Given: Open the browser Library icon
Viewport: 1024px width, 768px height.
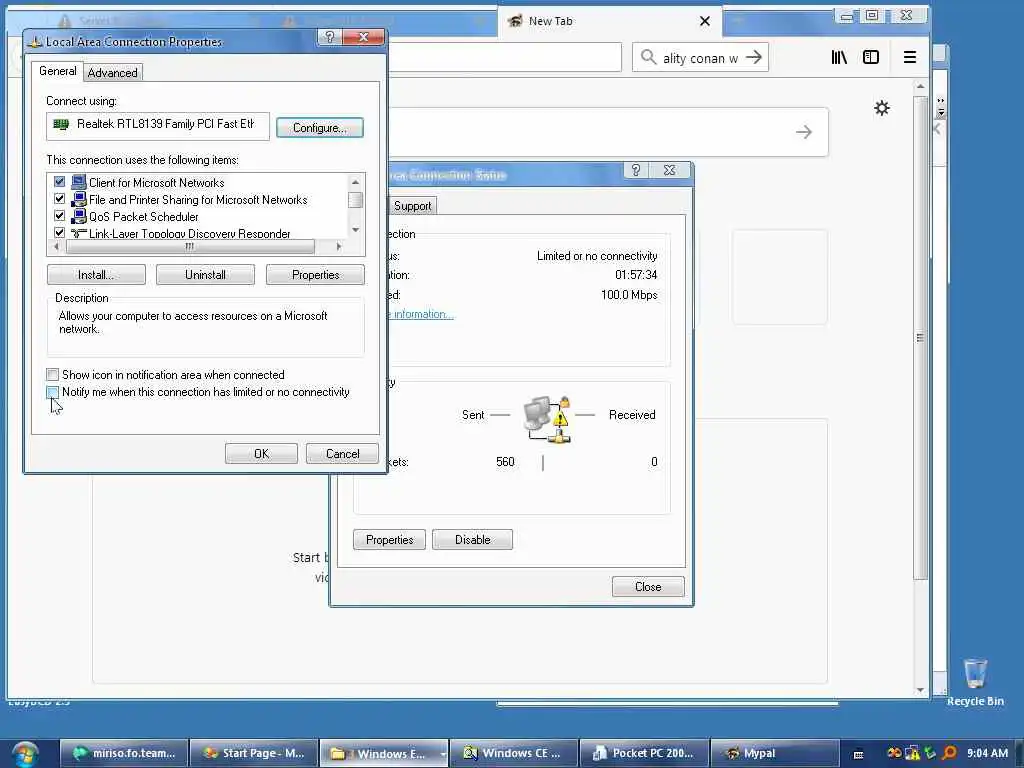Looking at the screenshot, I should tap(839, 57).
